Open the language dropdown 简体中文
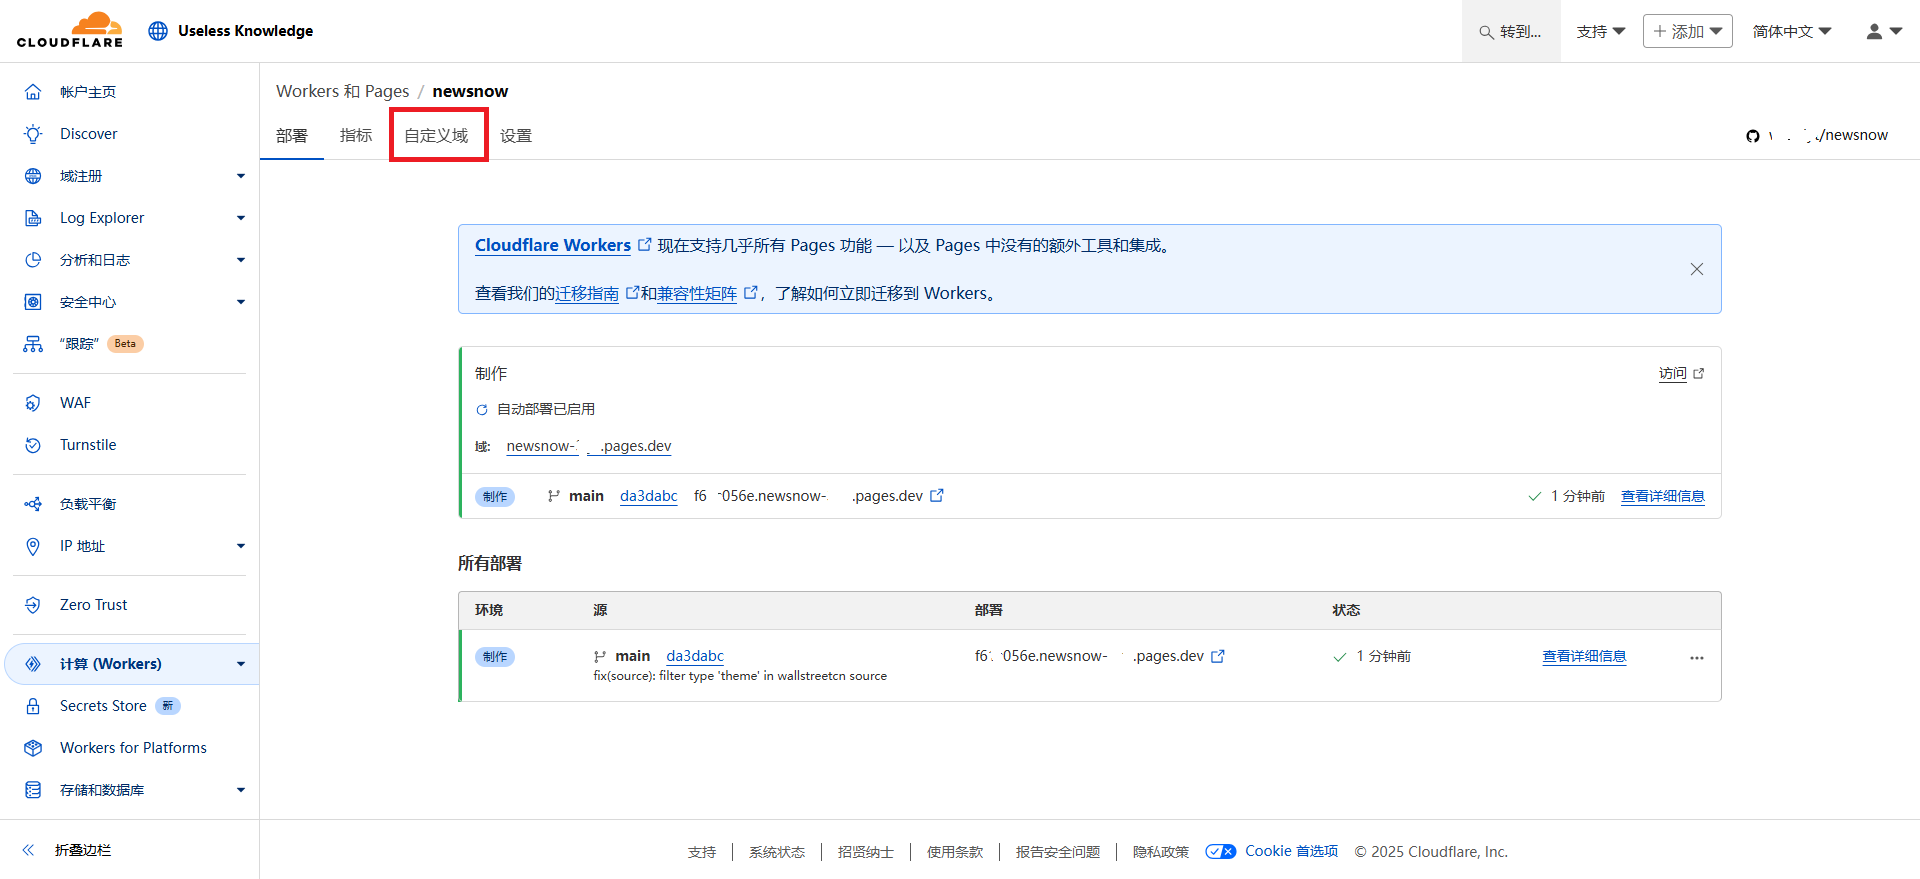This screenshot has width=1920, height=879. (x=1791, y=32)
